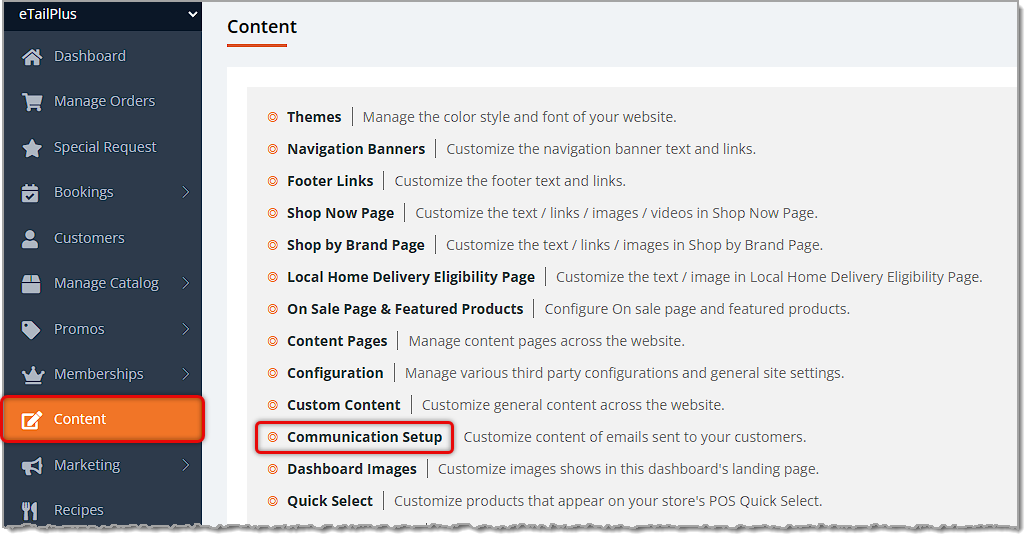Screen dimensions: 1029x542
Task: Click the Memberships crown icon
Action: pos(32,375)
